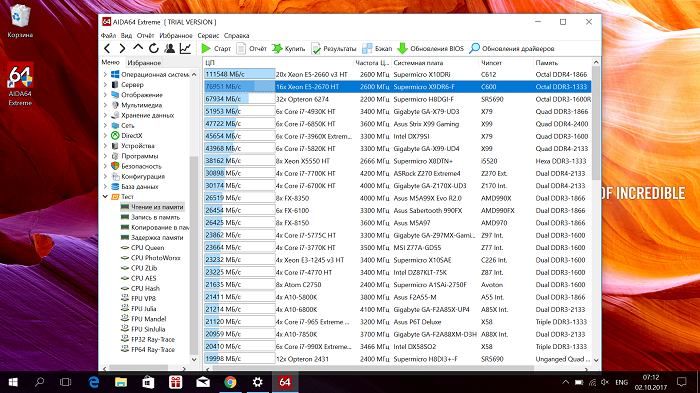Select the FP64 Ray-Trace test
The width and height of the screenshot is (700, 393).
coord(153,350)
